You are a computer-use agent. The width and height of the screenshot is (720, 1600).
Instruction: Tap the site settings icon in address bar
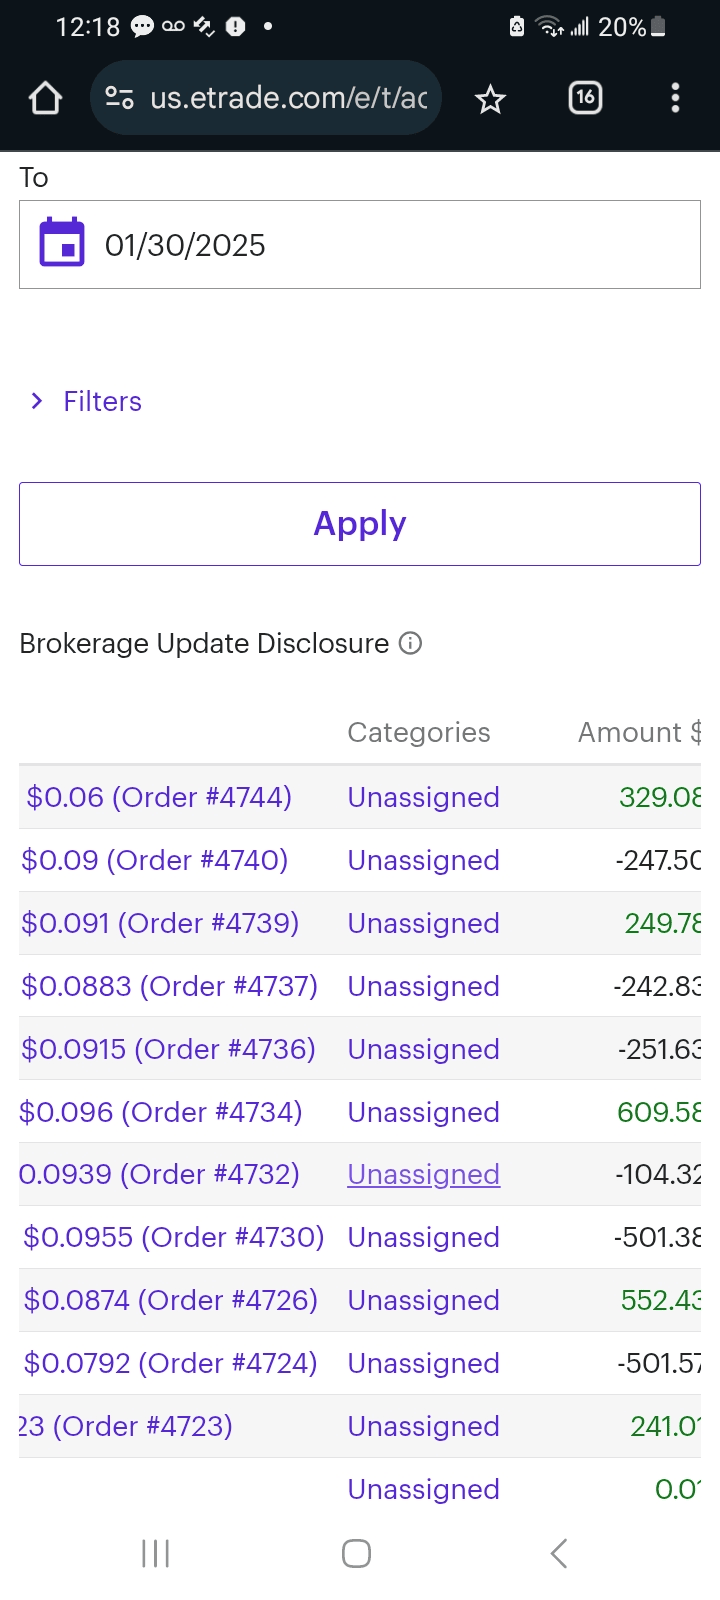tap(120, 98)
